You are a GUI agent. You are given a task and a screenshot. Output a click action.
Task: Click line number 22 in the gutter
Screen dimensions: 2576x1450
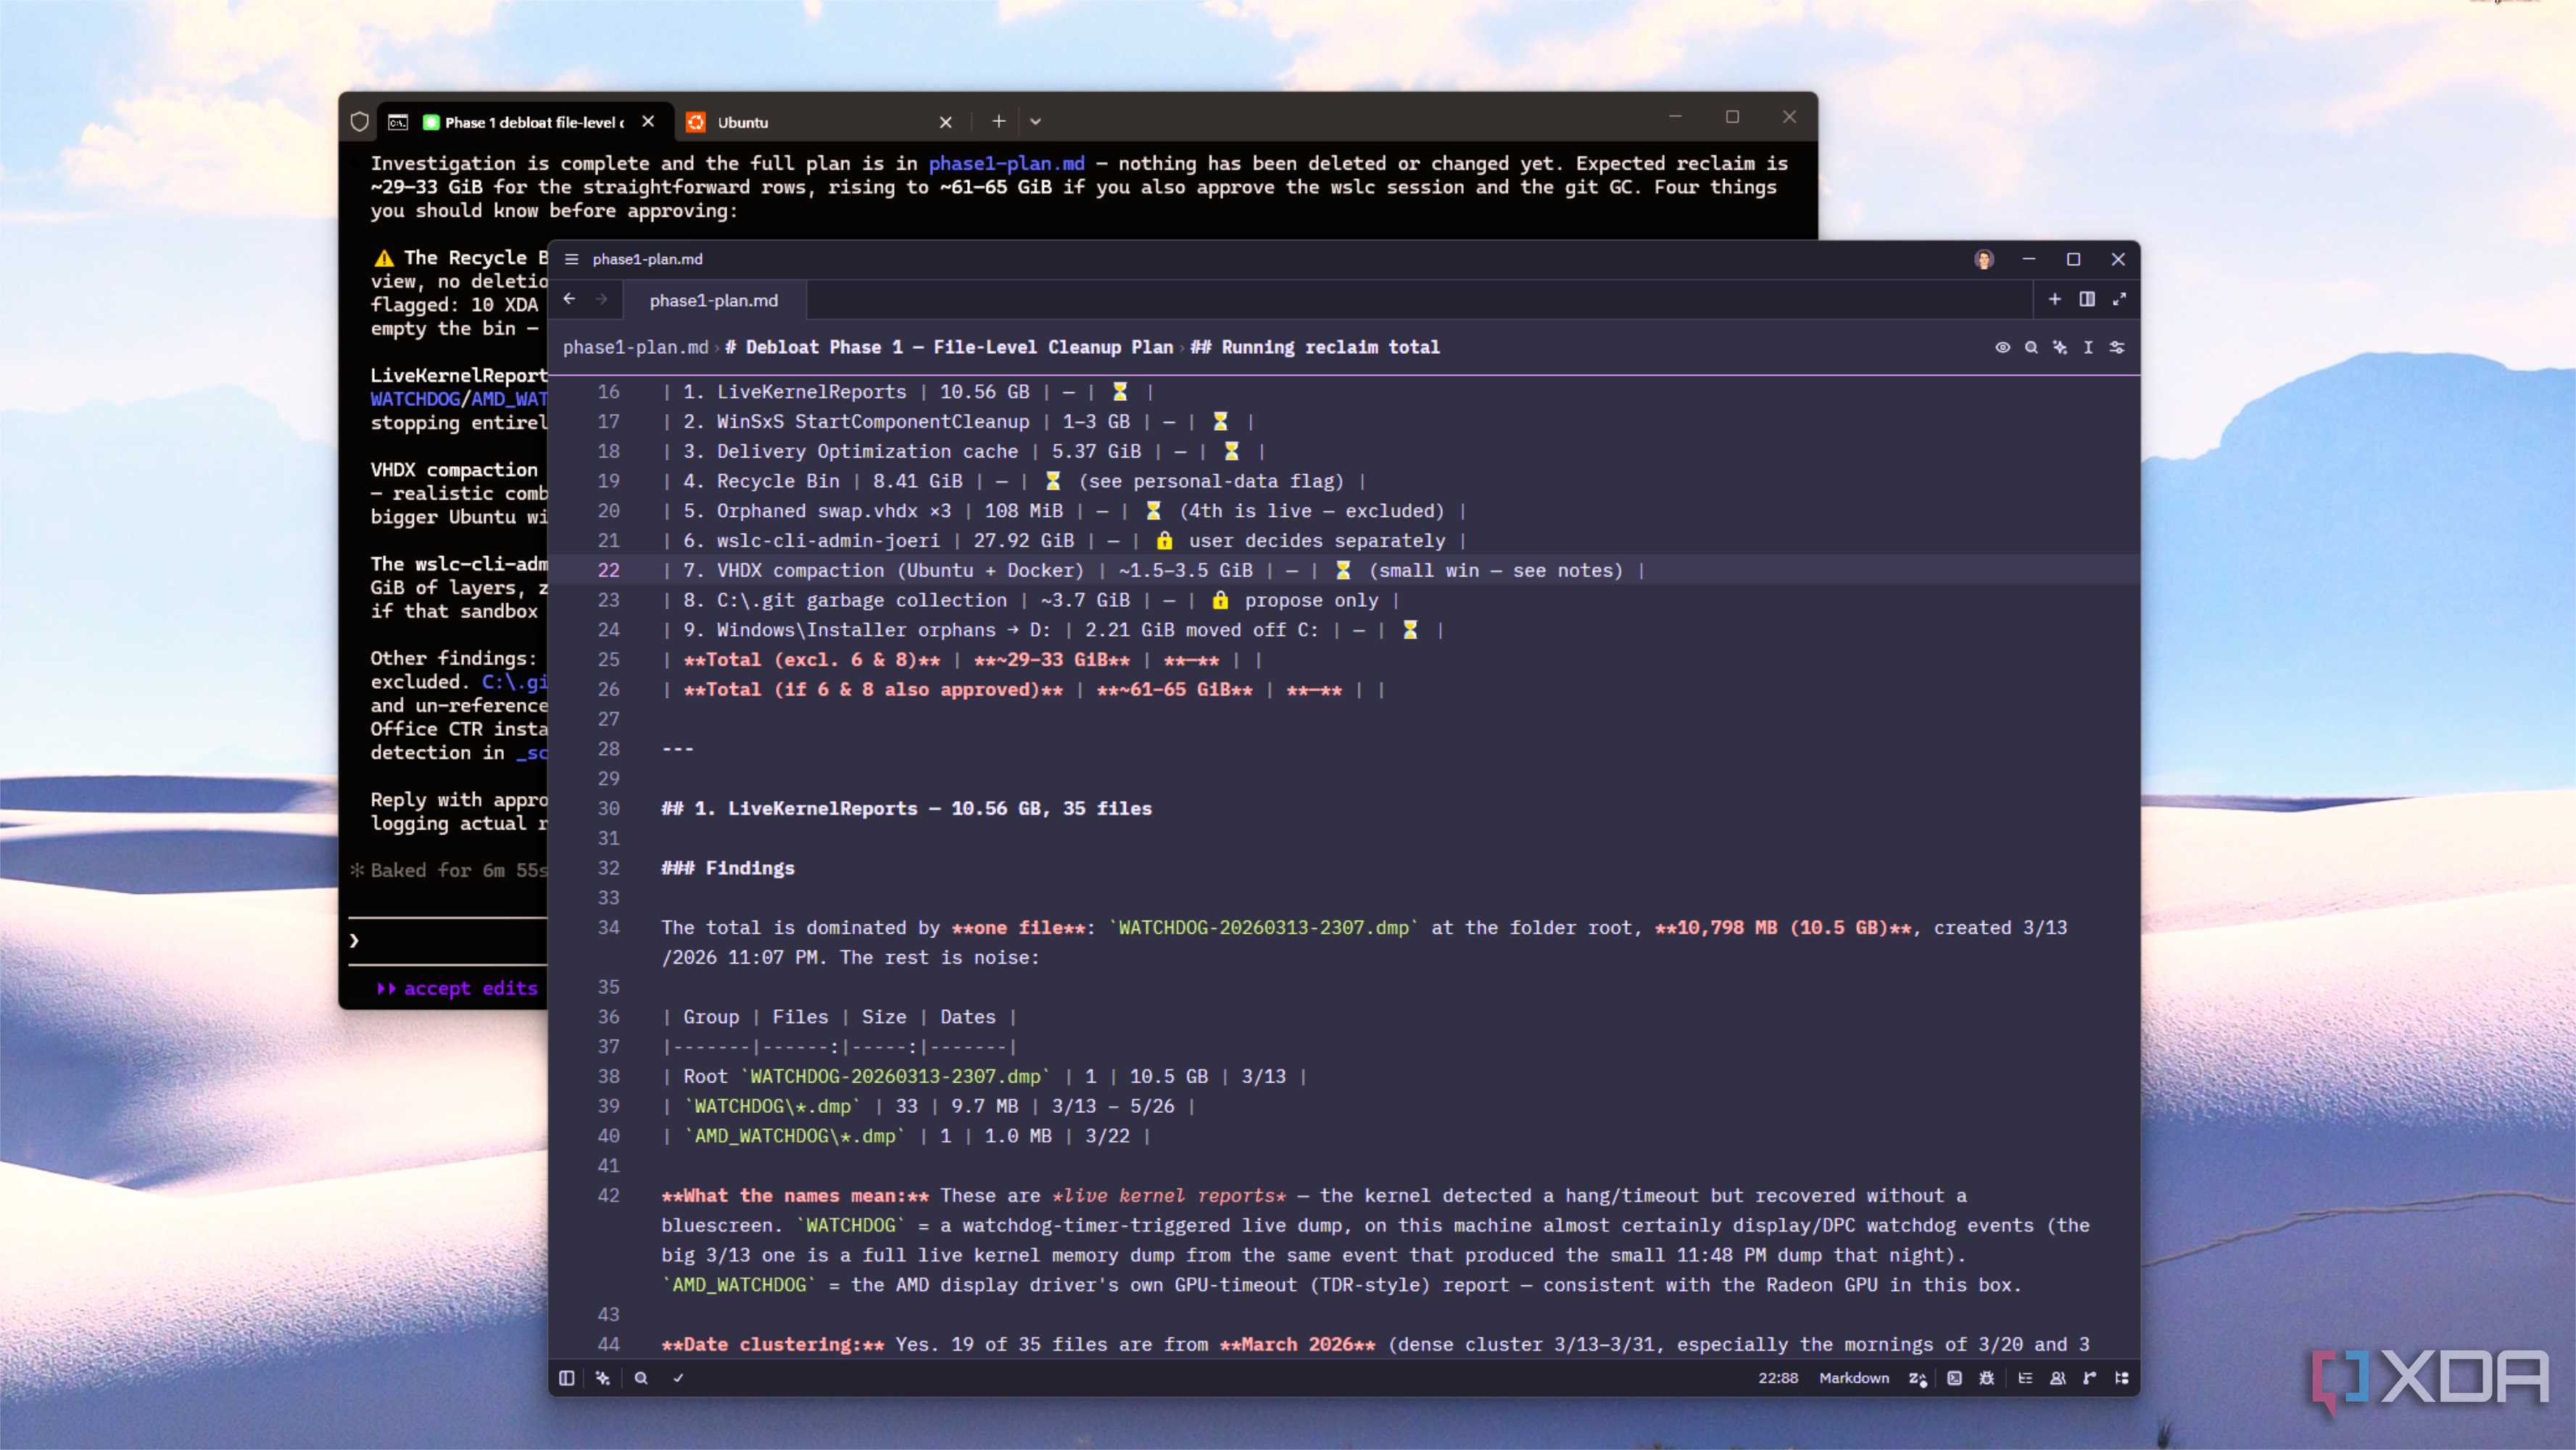point(608,570)
